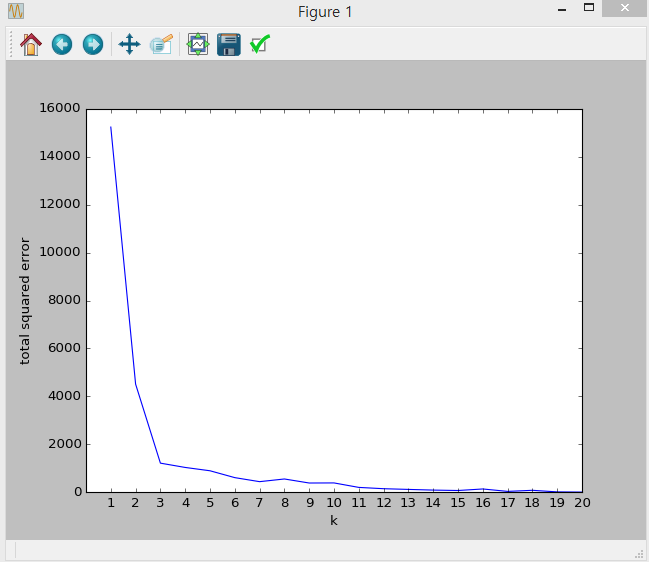
Task: Click the y-axis tick label 14000
Action: pos(60,156)
